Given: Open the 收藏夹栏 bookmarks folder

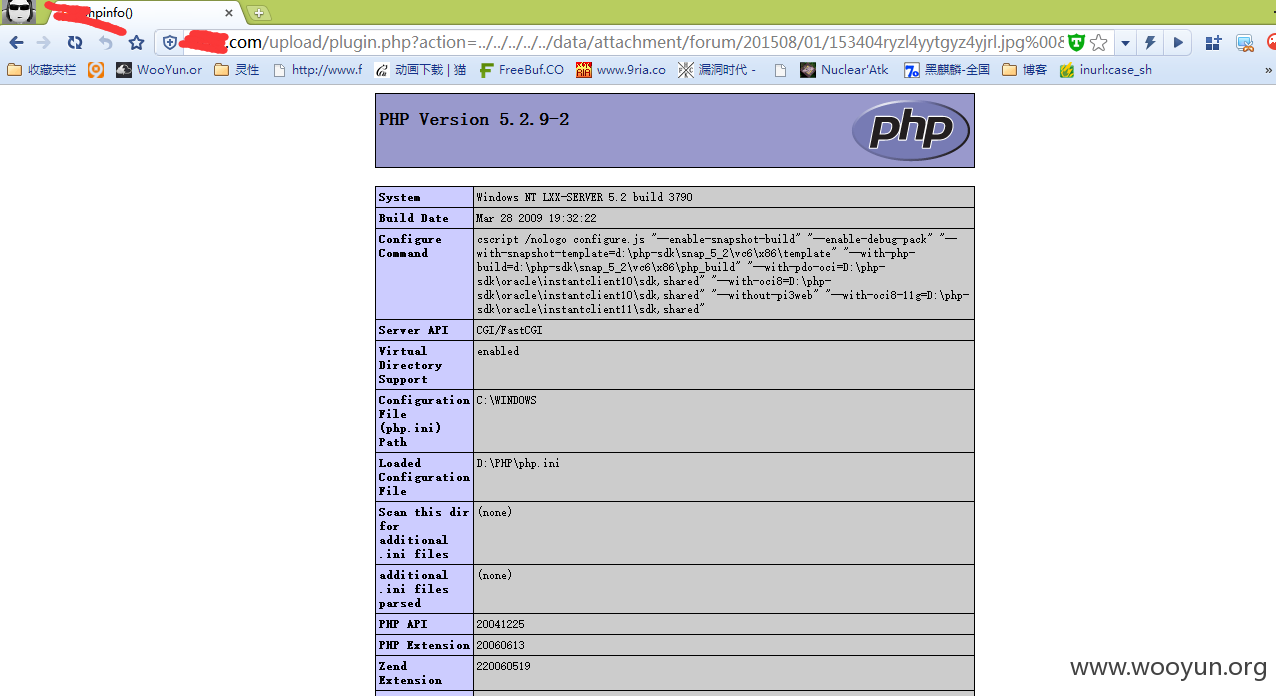Looking at the screenshot, I should tap(42, 70).
